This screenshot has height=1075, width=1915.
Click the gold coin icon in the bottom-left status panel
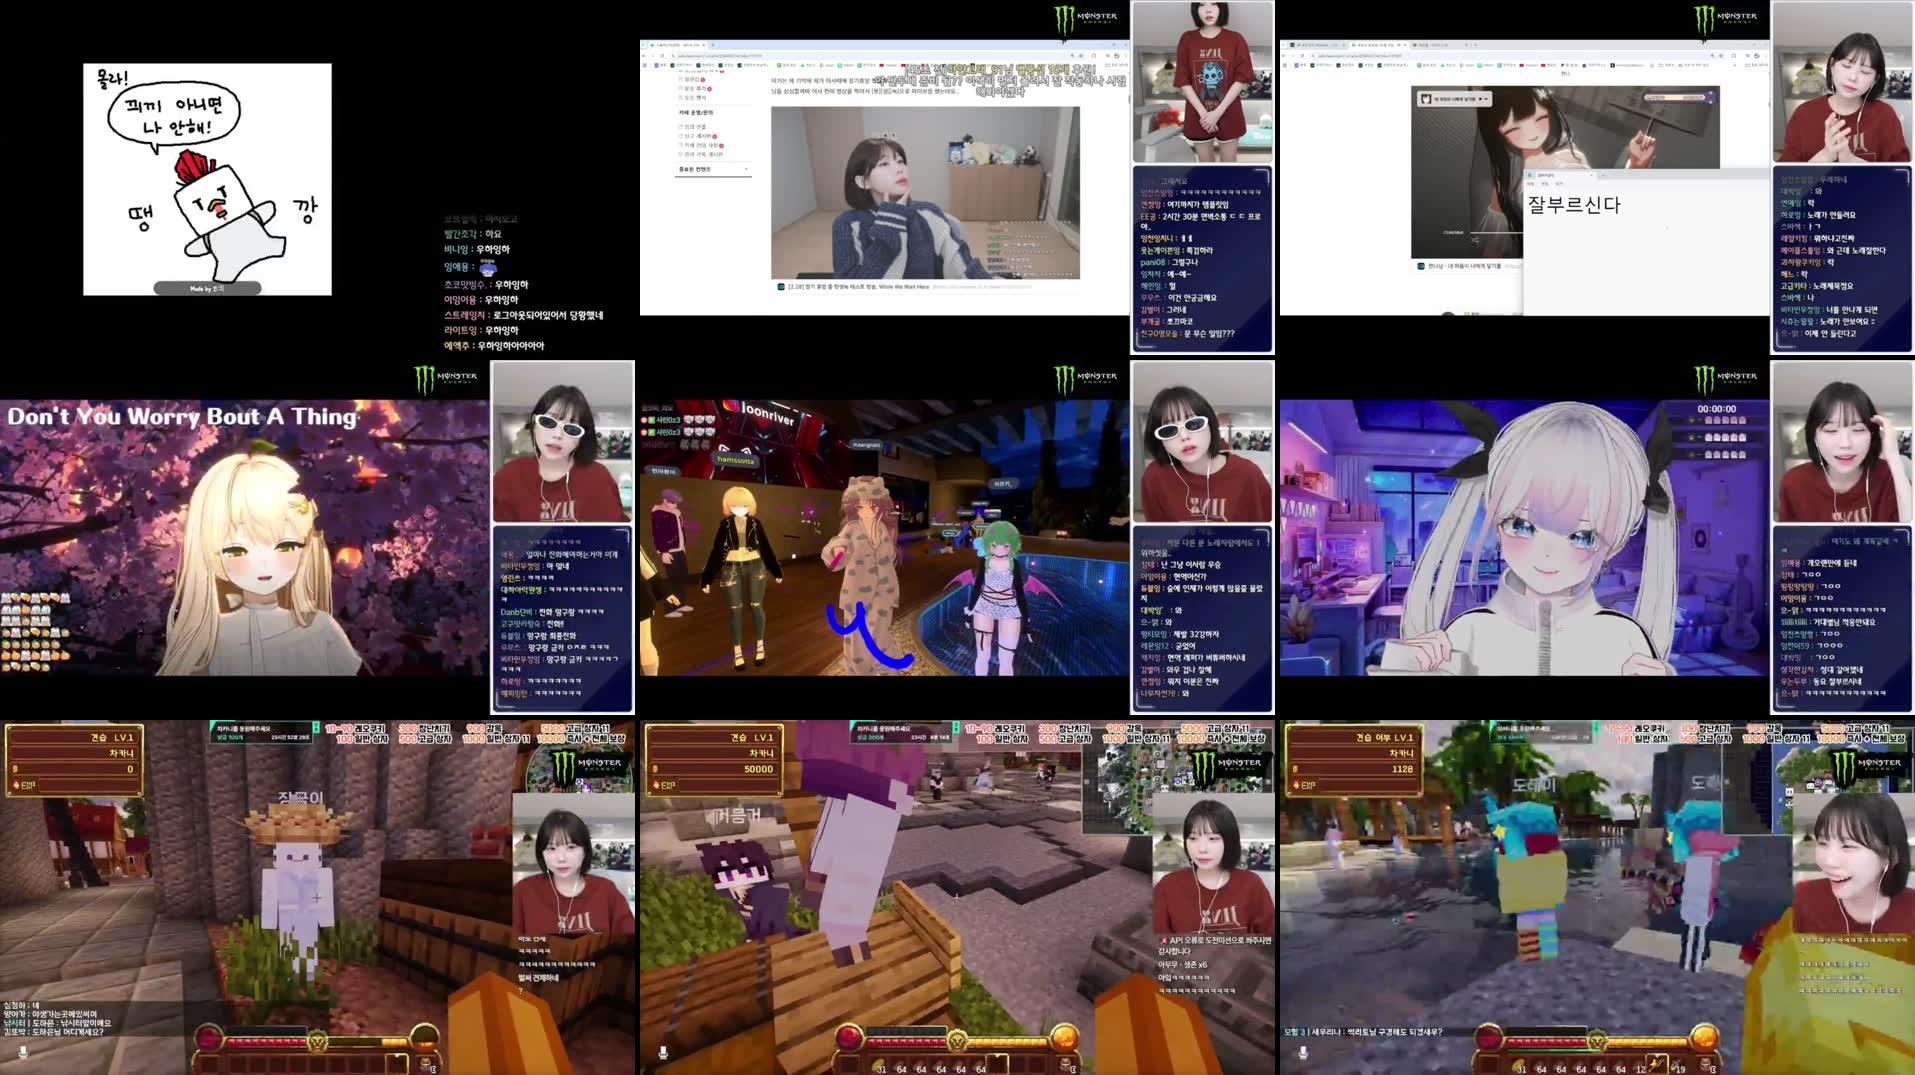[x=15, y=769]
